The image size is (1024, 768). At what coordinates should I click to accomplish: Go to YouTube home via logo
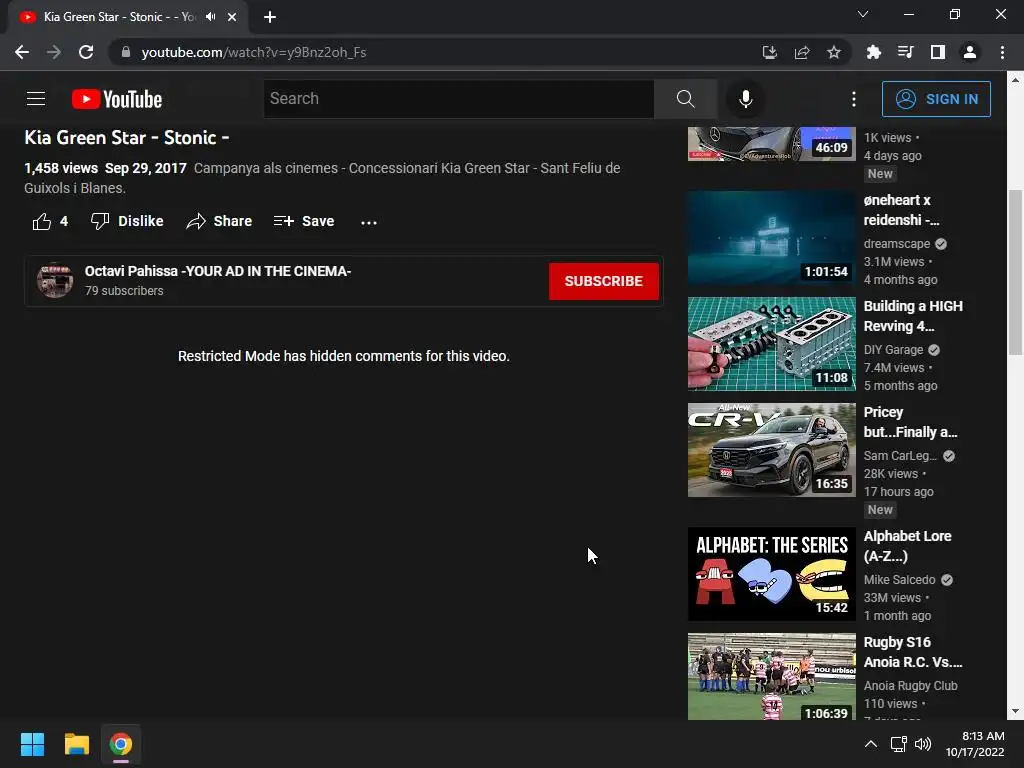[117, 99]
